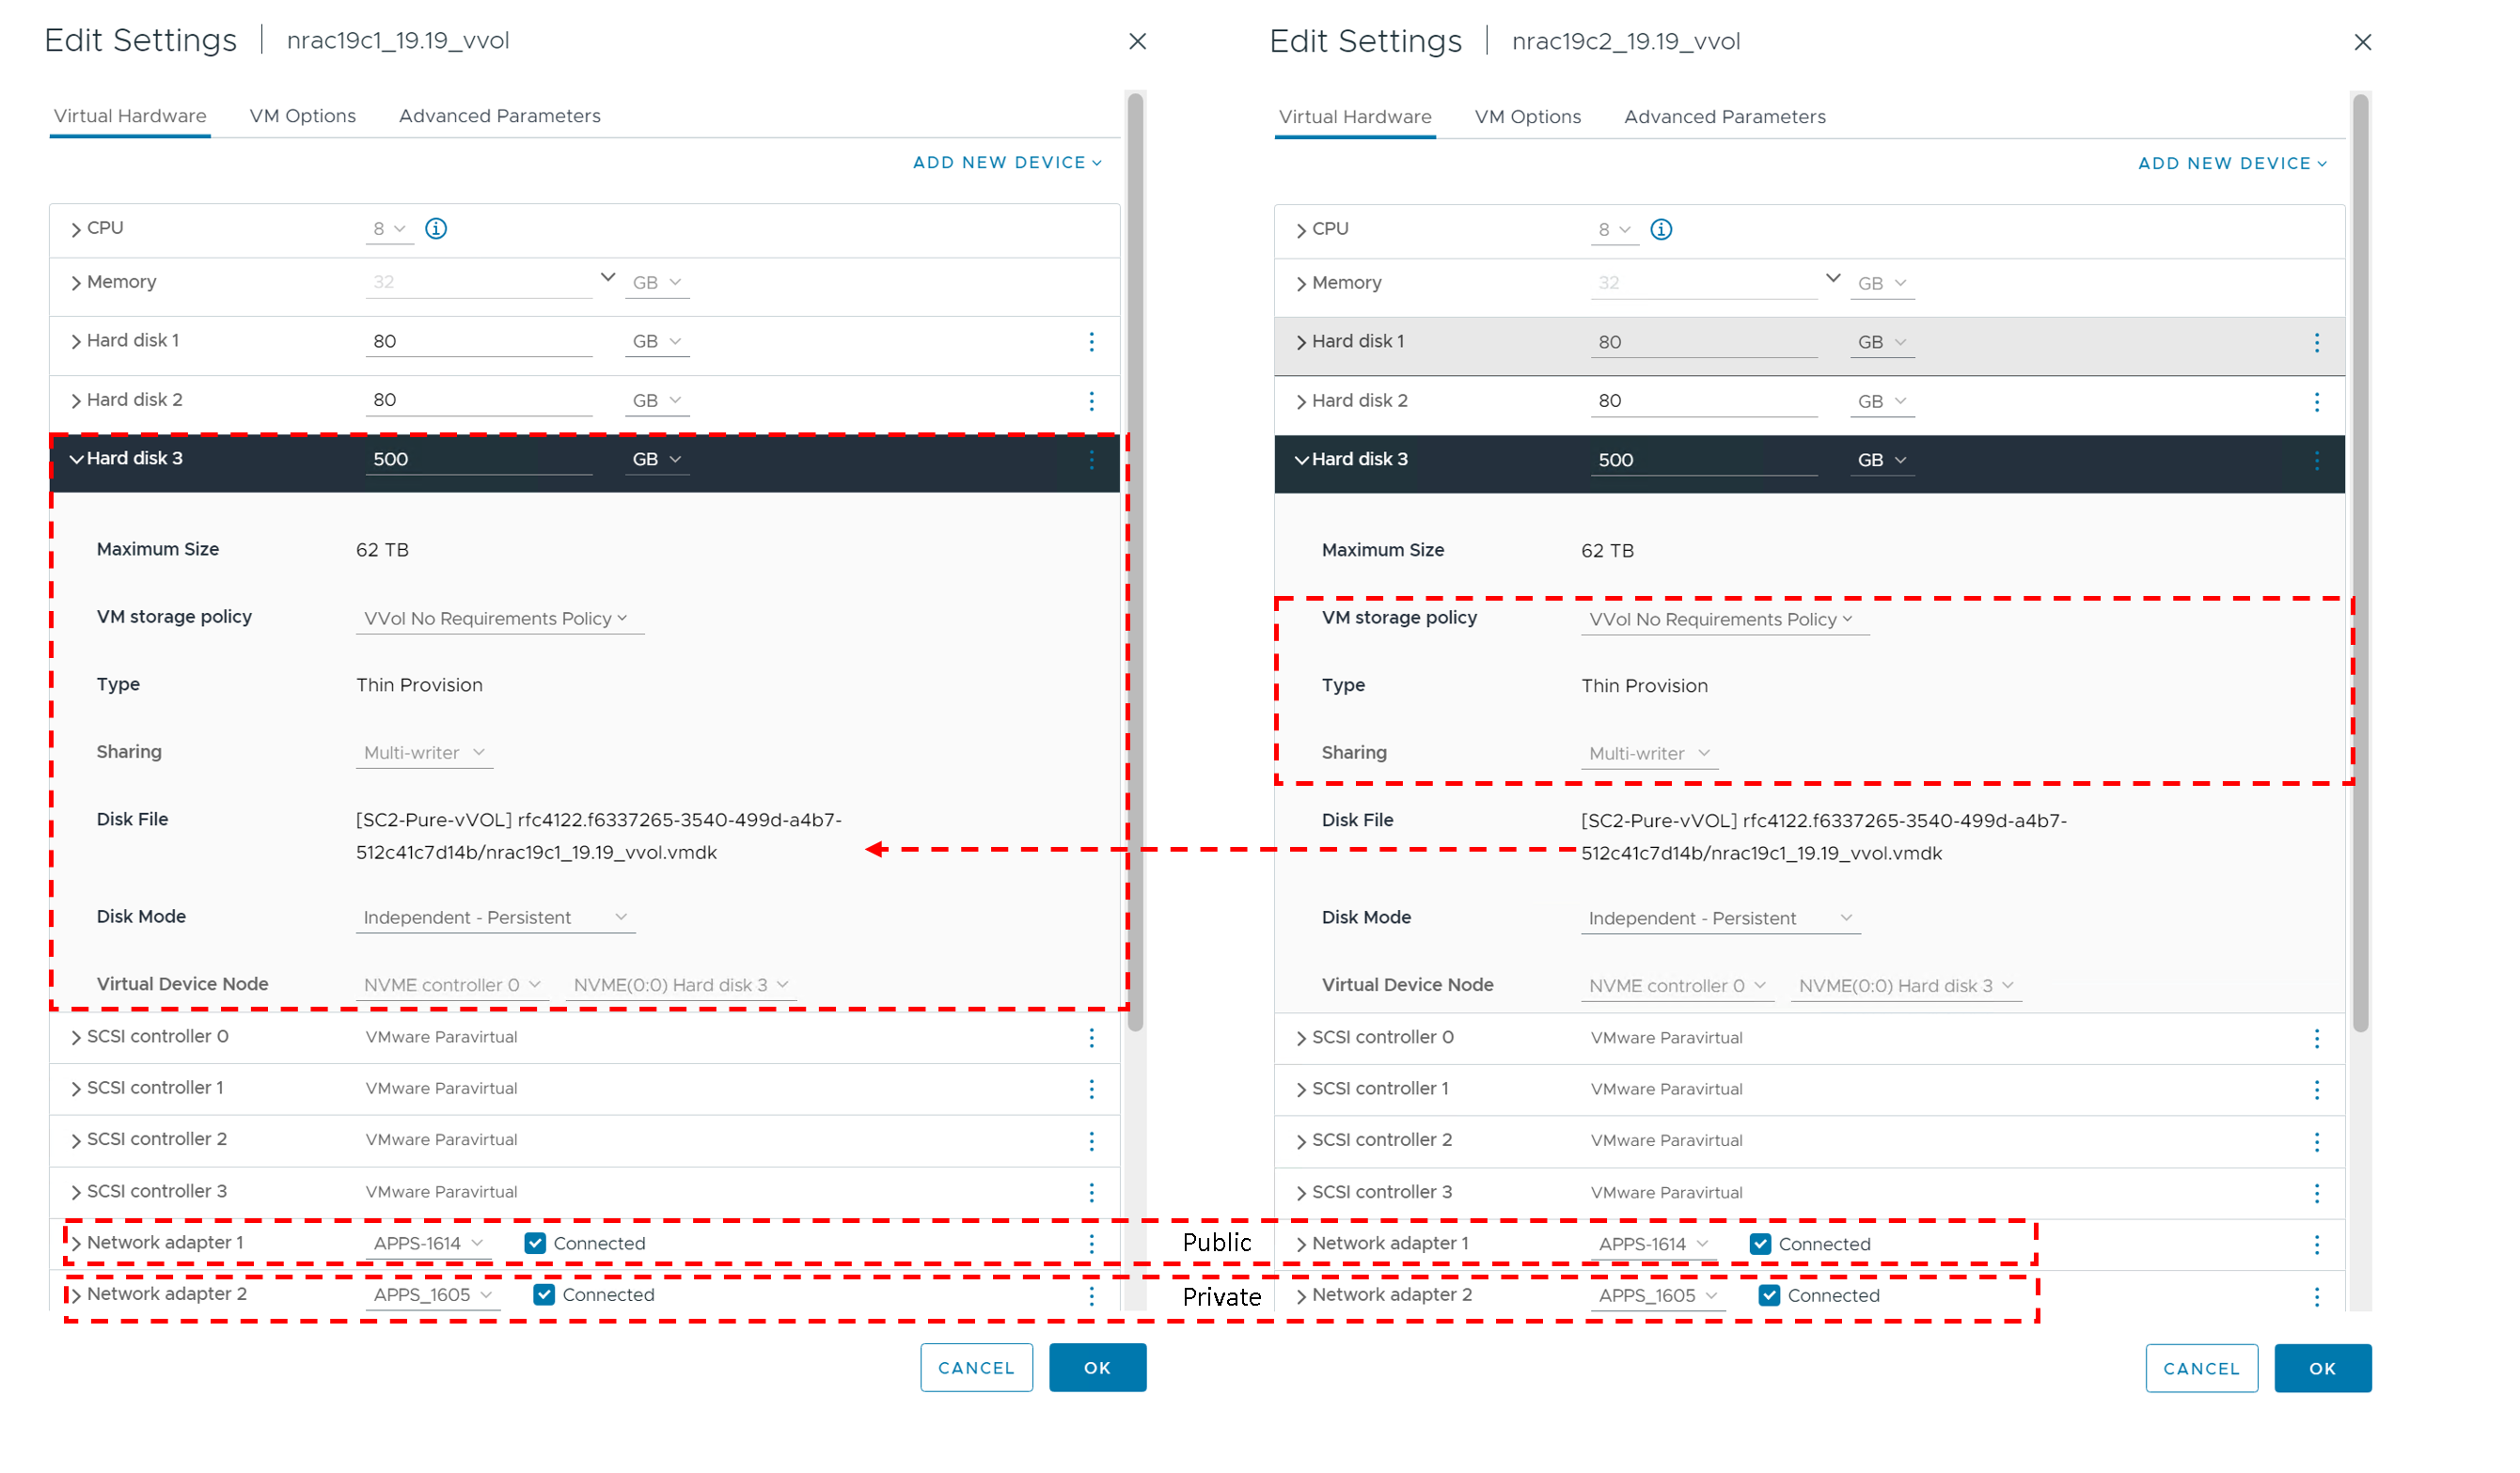2520x1473 pixels.
Task: Click the nrac19c1 panel vertical scrollbar
Action: 1135,560
